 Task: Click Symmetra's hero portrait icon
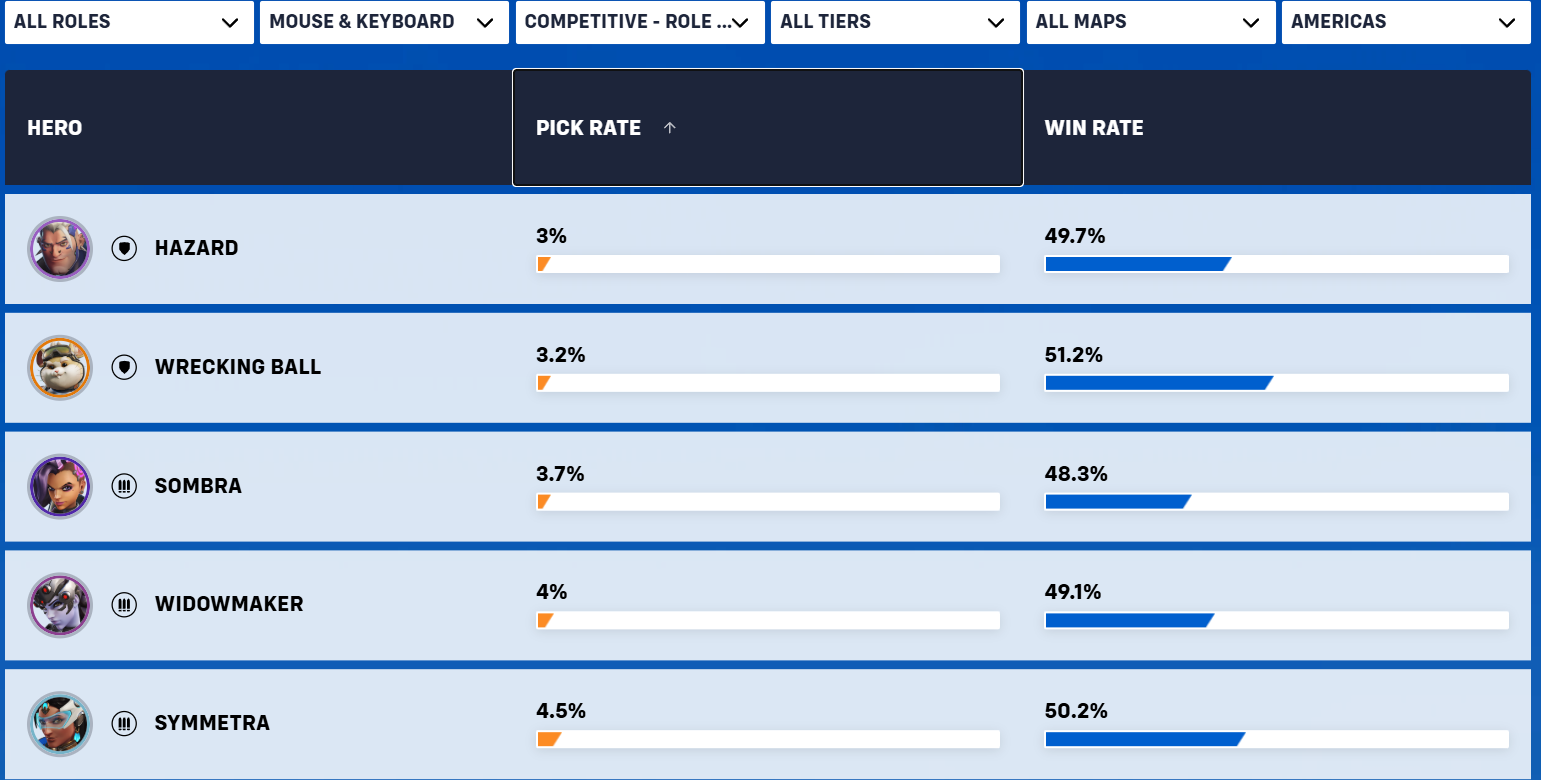tap(60, 723)
